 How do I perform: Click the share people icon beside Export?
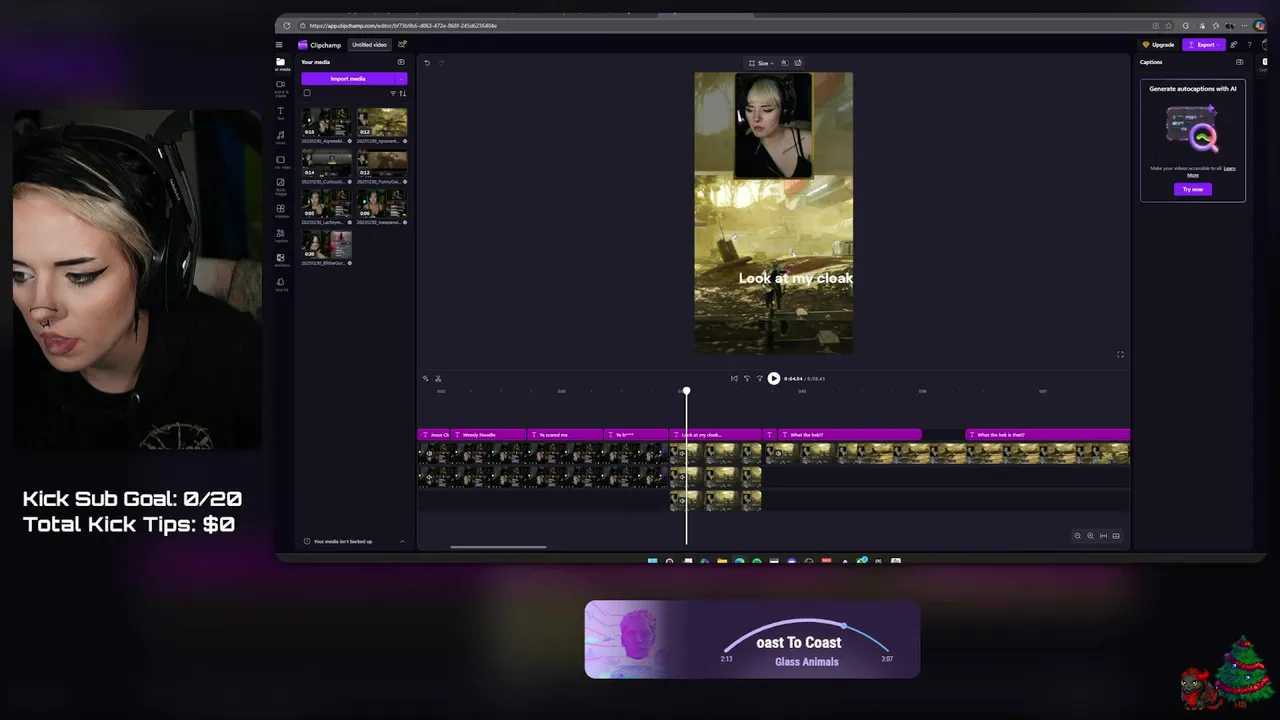point(1234,45)
